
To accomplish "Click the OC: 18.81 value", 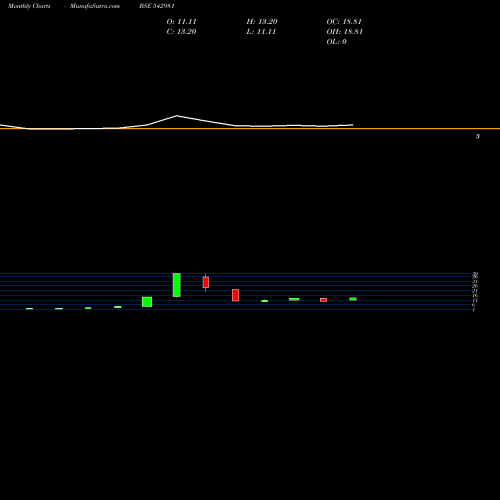I will pyautogui.click(x=344, y=22).
